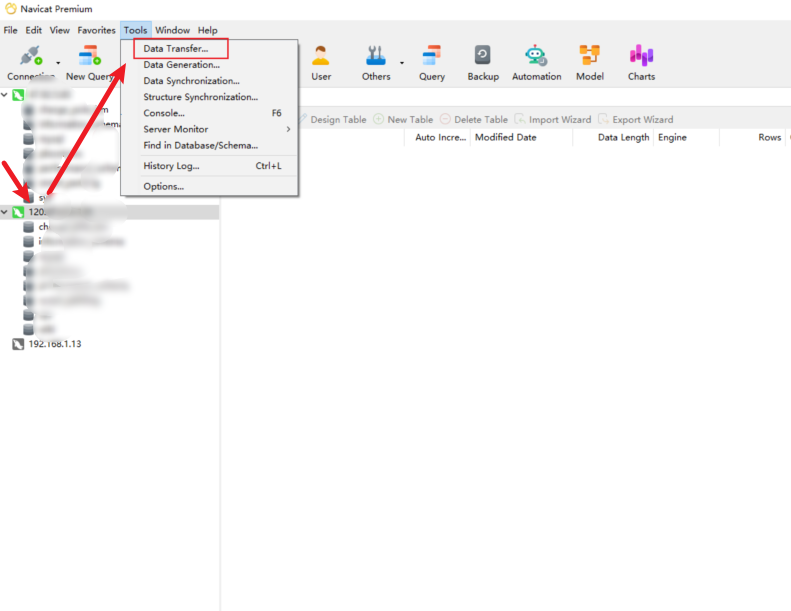Click the Navicat Premium app logo
This screenshot has height=611, width=791.
coord(11,9)
